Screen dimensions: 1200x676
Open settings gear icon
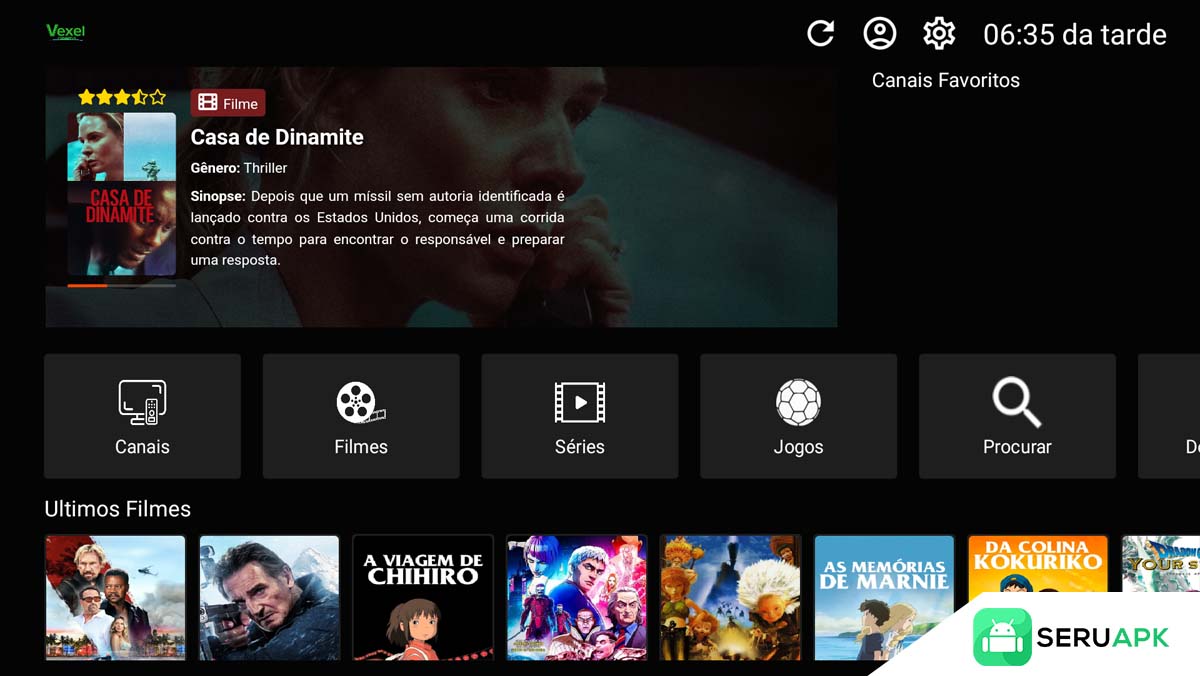pyautogui.click(x=939, y=34)
